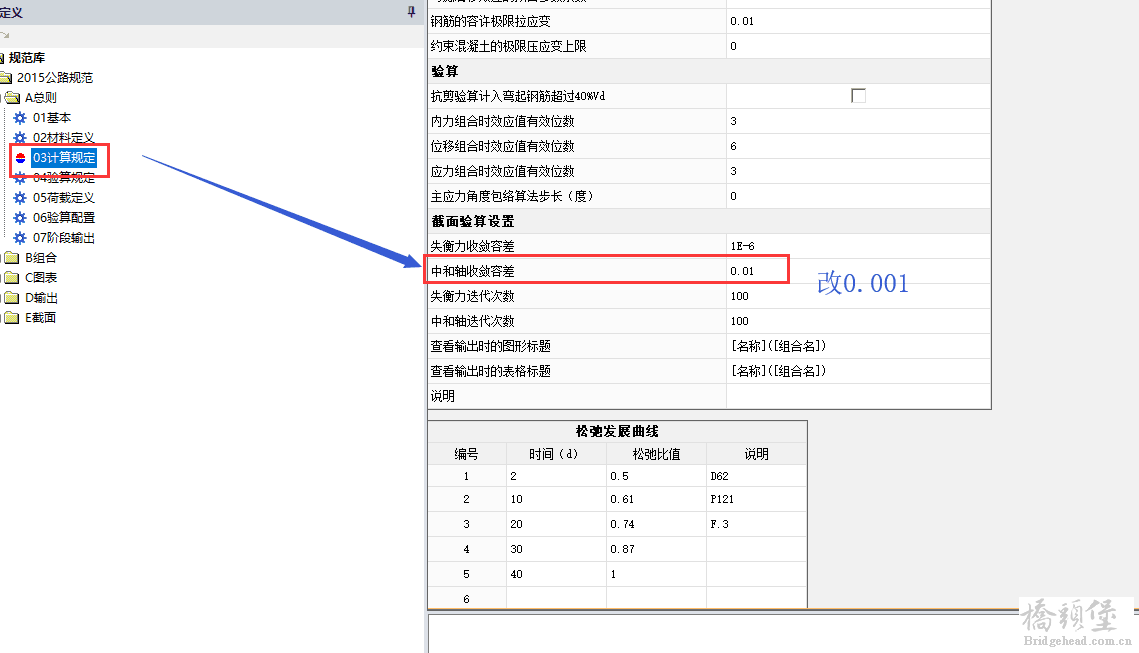The image size is (1139, 653).
Task: Click gear icon beside 07阶段输出
Action: point(20,238)
